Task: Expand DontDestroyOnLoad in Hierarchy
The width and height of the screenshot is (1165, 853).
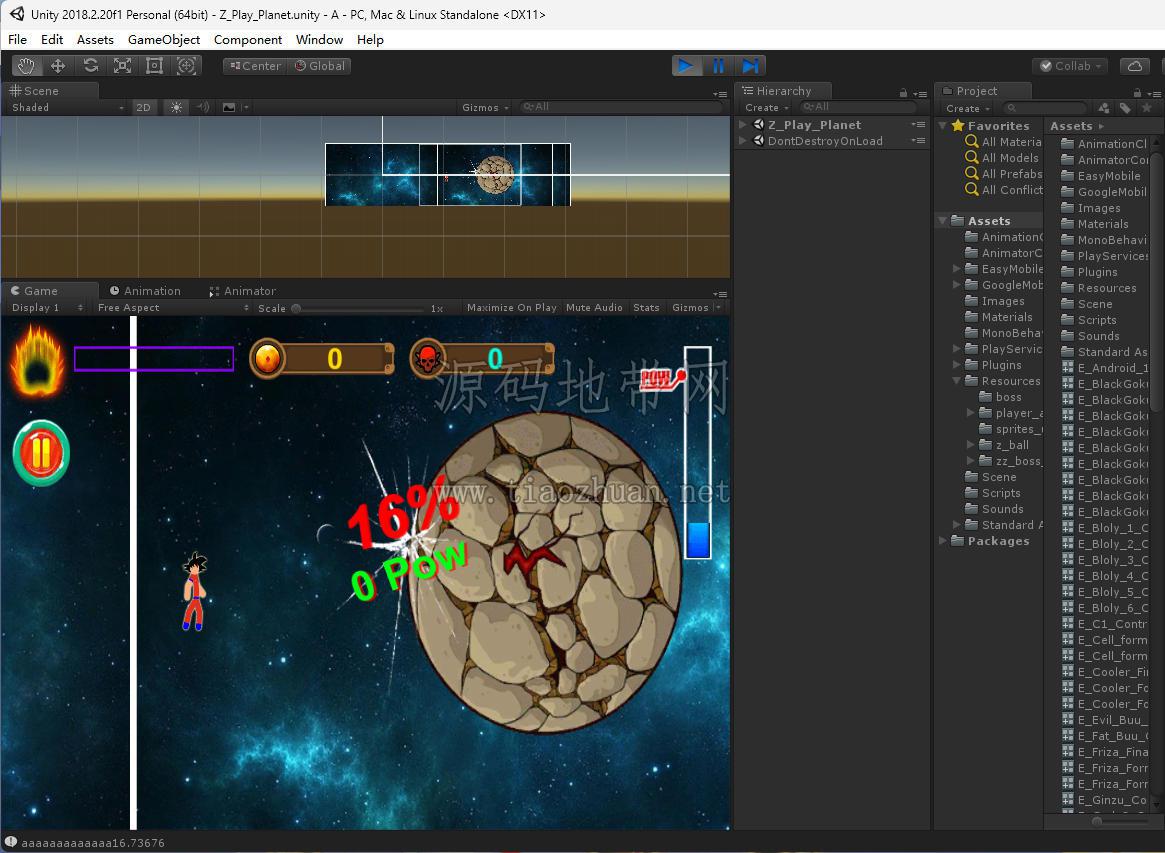Action: point(742,141)
